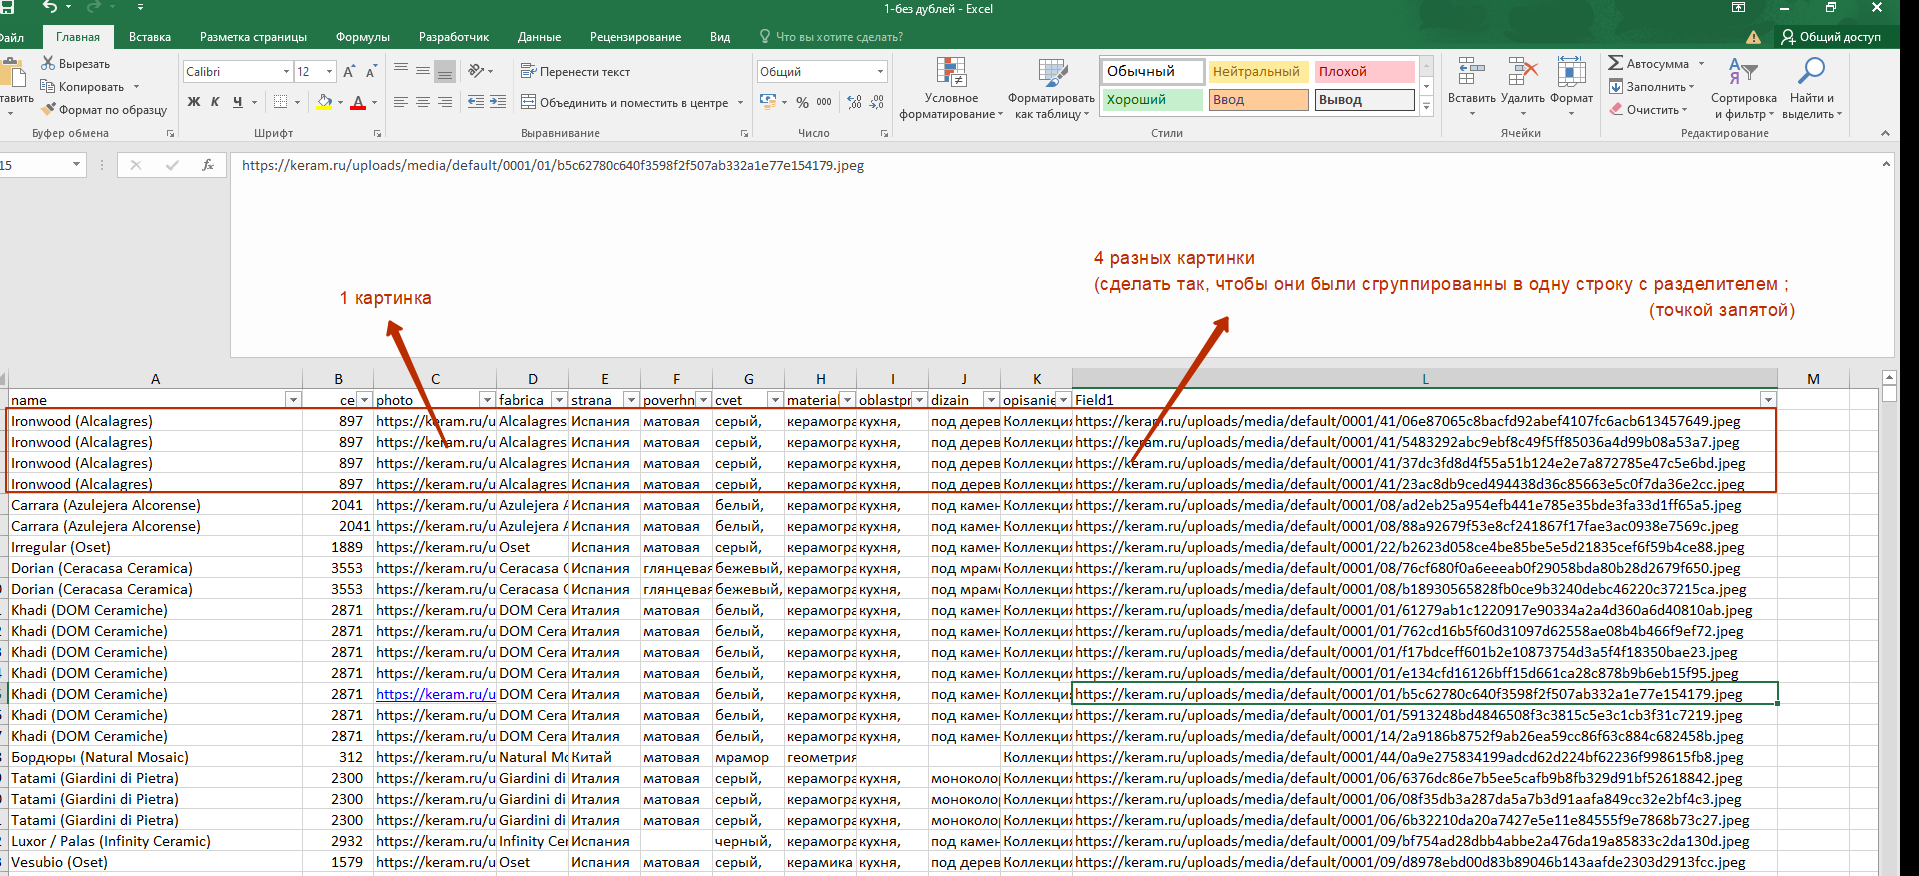
Task: Open the Calibri font name dropdown
Action: pyautogui.click(x=286, y=71)
